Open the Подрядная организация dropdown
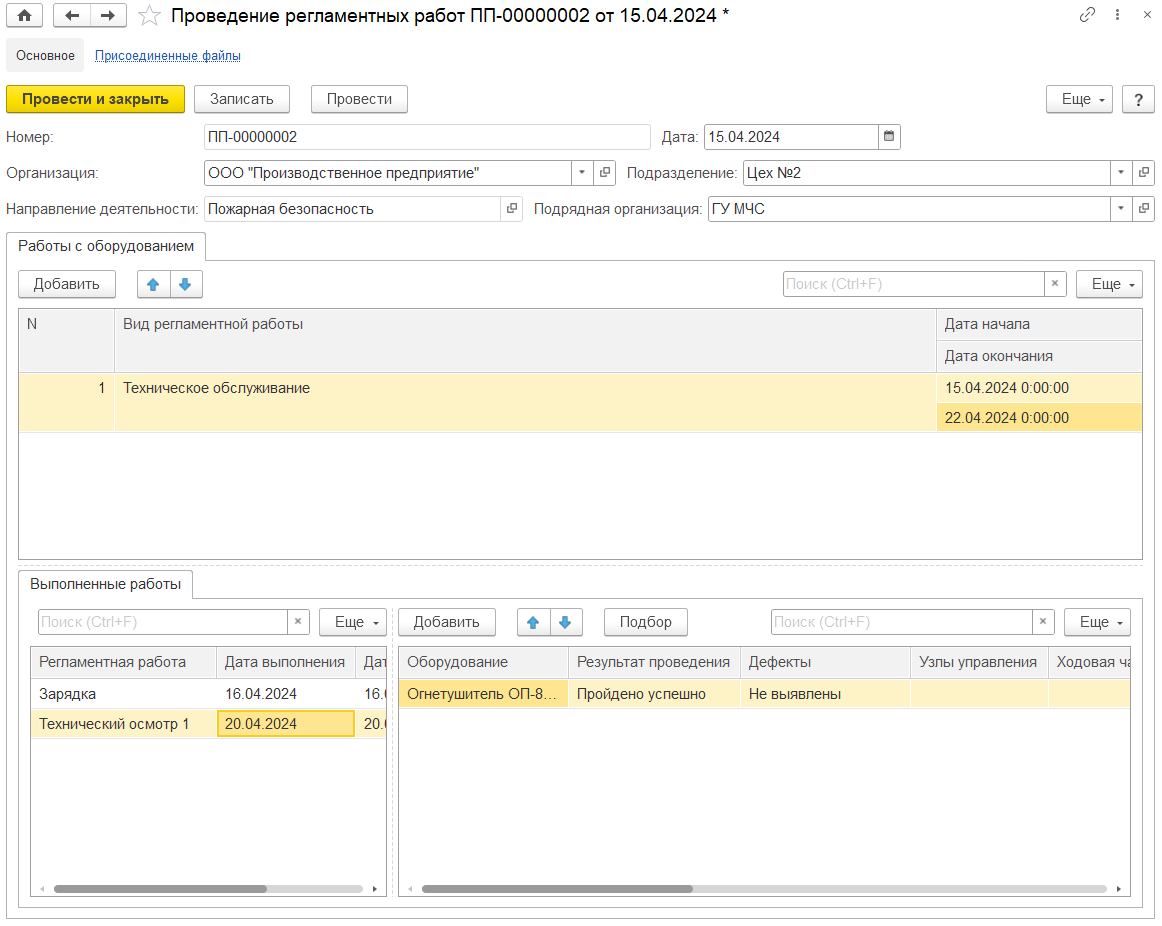 click(x=1120, y=209)
